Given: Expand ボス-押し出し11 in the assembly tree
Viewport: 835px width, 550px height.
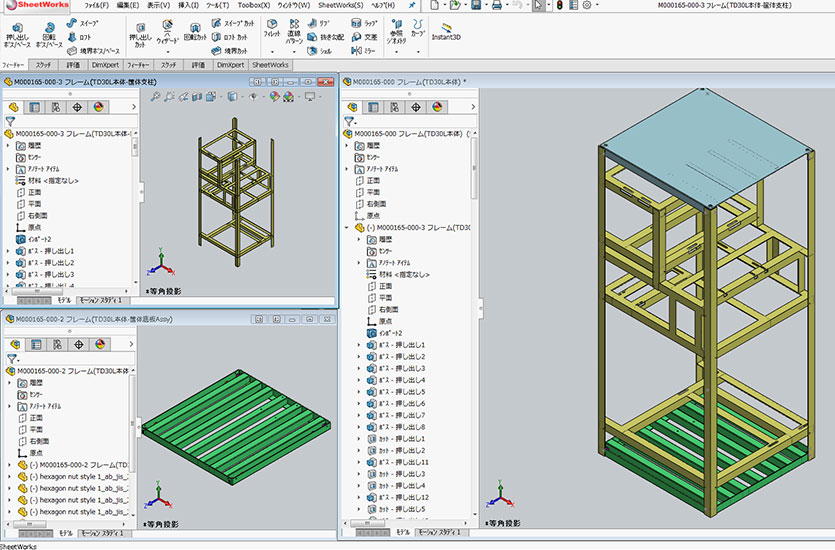Looking at the screenshot, I should [x=359, y=462].
